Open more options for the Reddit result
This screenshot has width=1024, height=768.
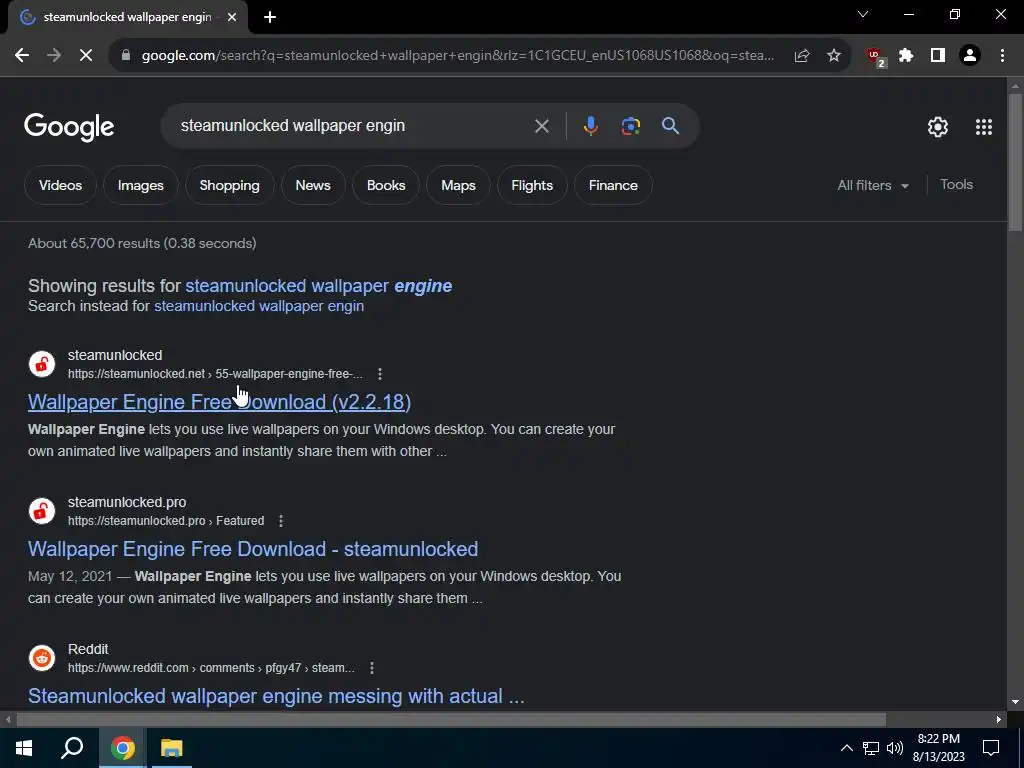[x=372, y=668]
